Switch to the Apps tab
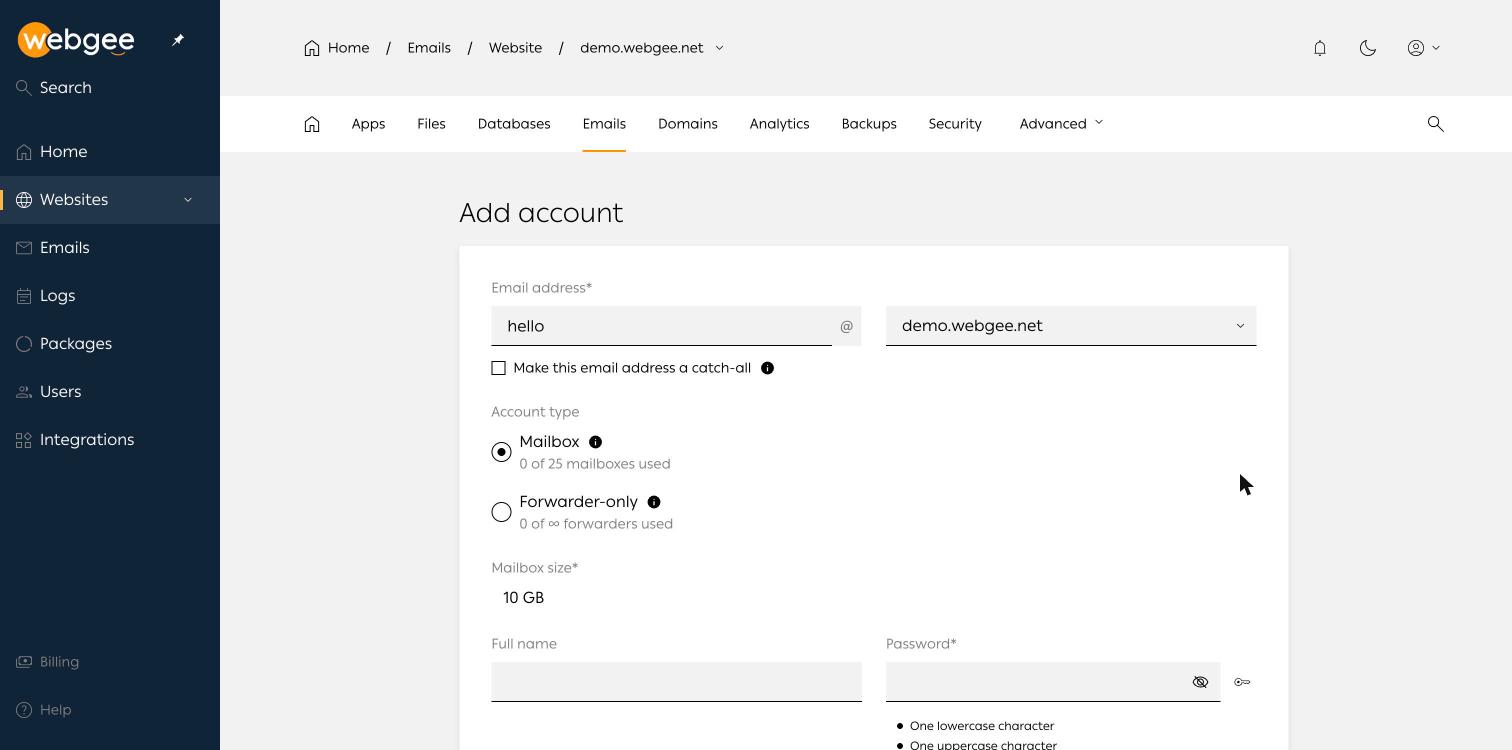This screenshot has width=1512, height=750. point(368,124)
